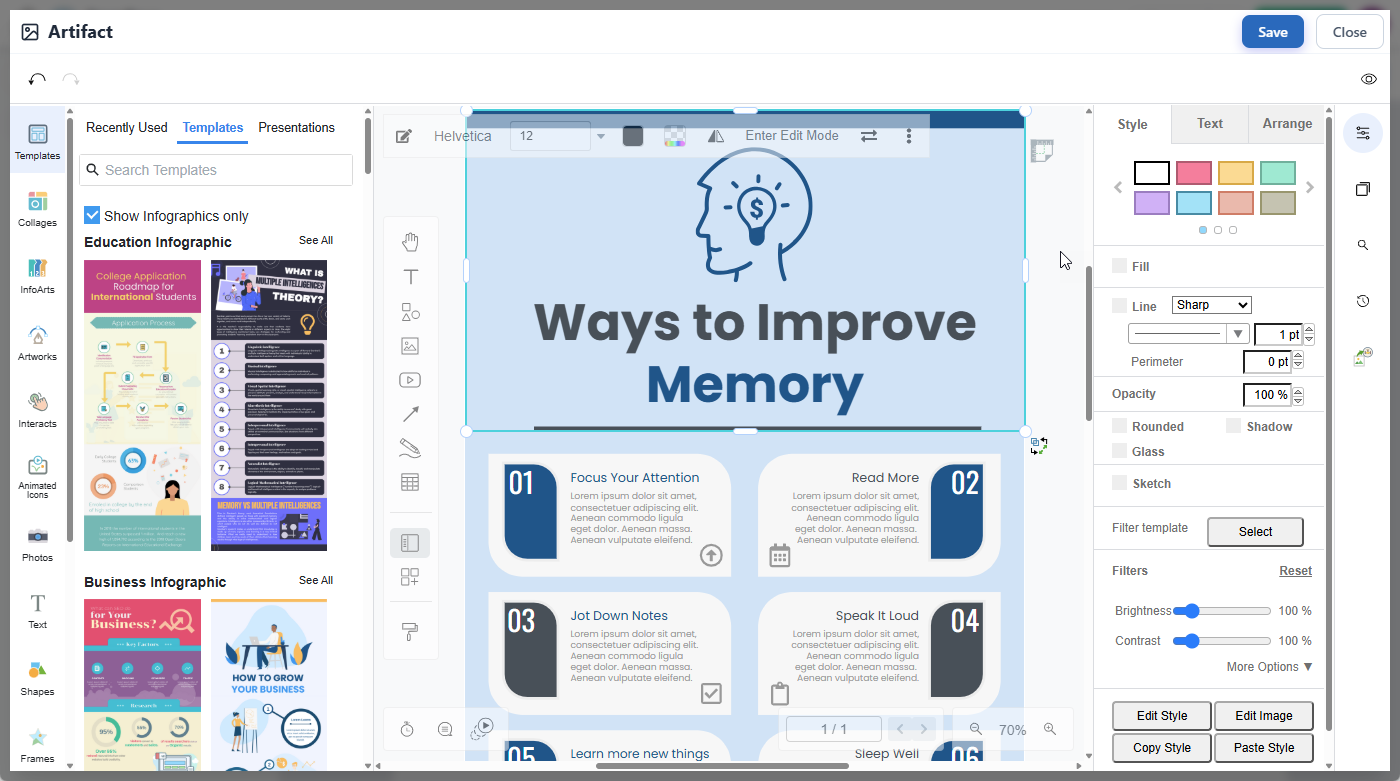Enable the Sketch checkbox
The height and width of the screenshot is (781, 1400).
point(1119,482)
